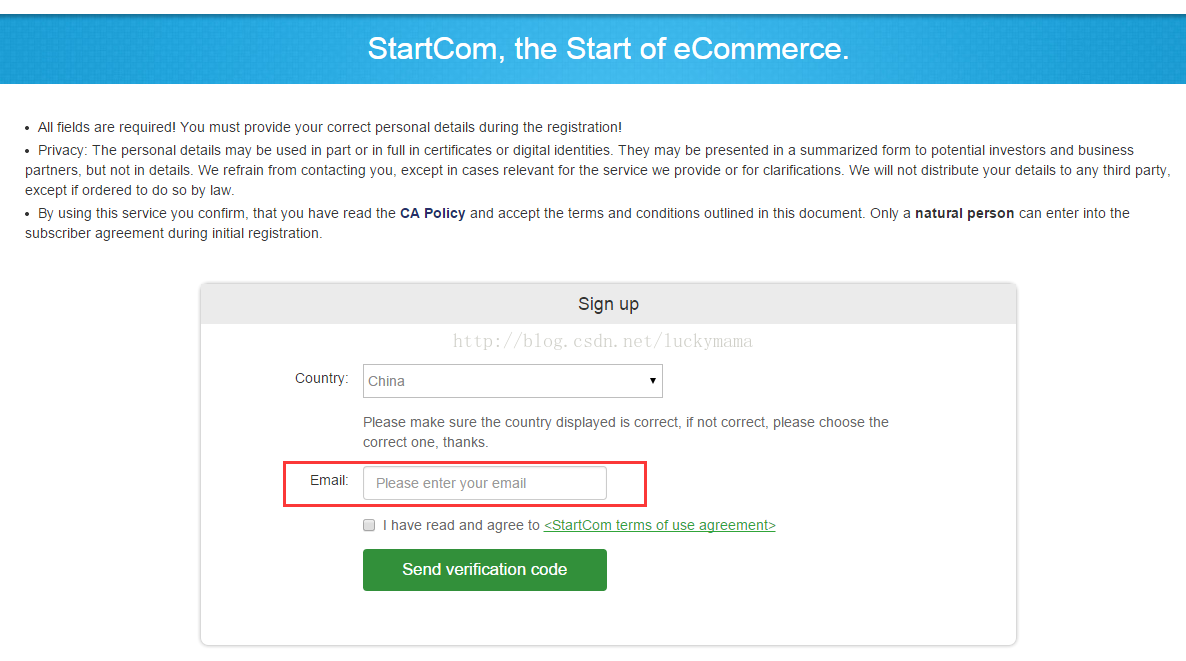Viewport: 1186px width, 661px height.
Task: Click the 'I have read and agree to' label
Action: (461, 525)
